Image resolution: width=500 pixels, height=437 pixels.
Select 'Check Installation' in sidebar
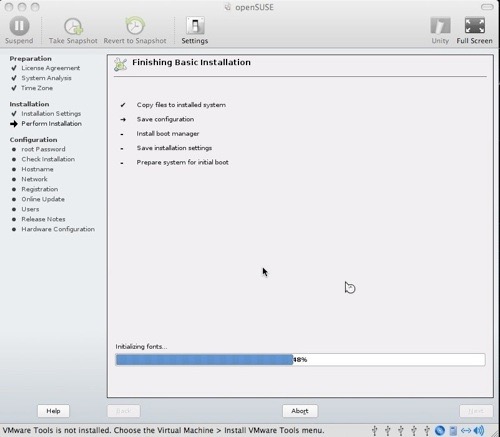(x=48, y=159)
